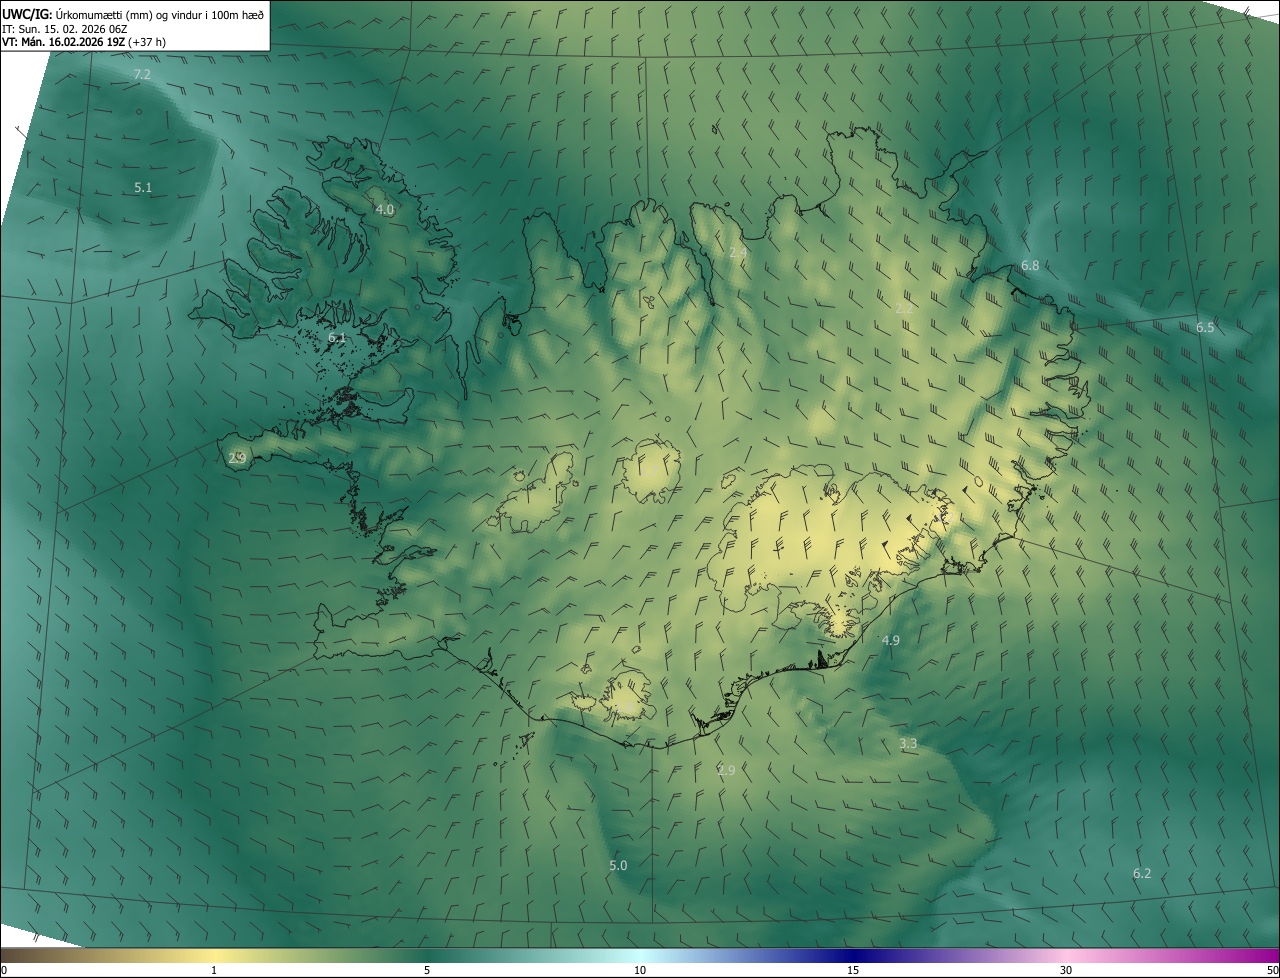
Task: Click the 0 tick on the color scale
Action: tap(4, 970)
